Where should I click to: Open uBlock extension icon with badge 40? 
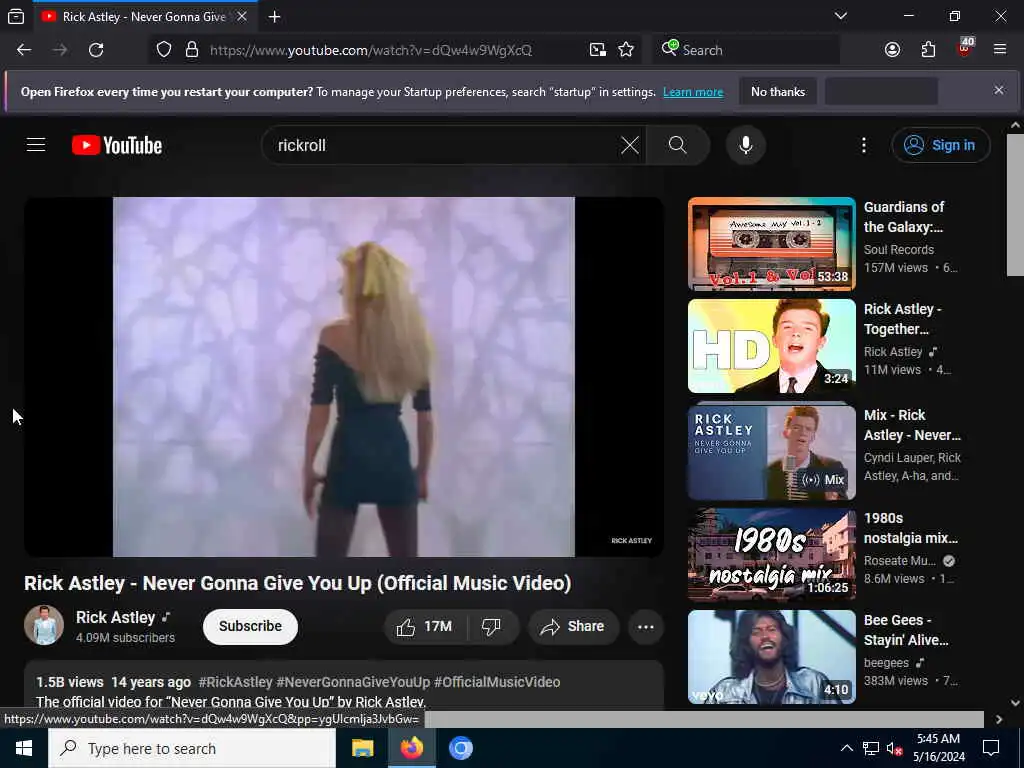(x=965, y=48)
